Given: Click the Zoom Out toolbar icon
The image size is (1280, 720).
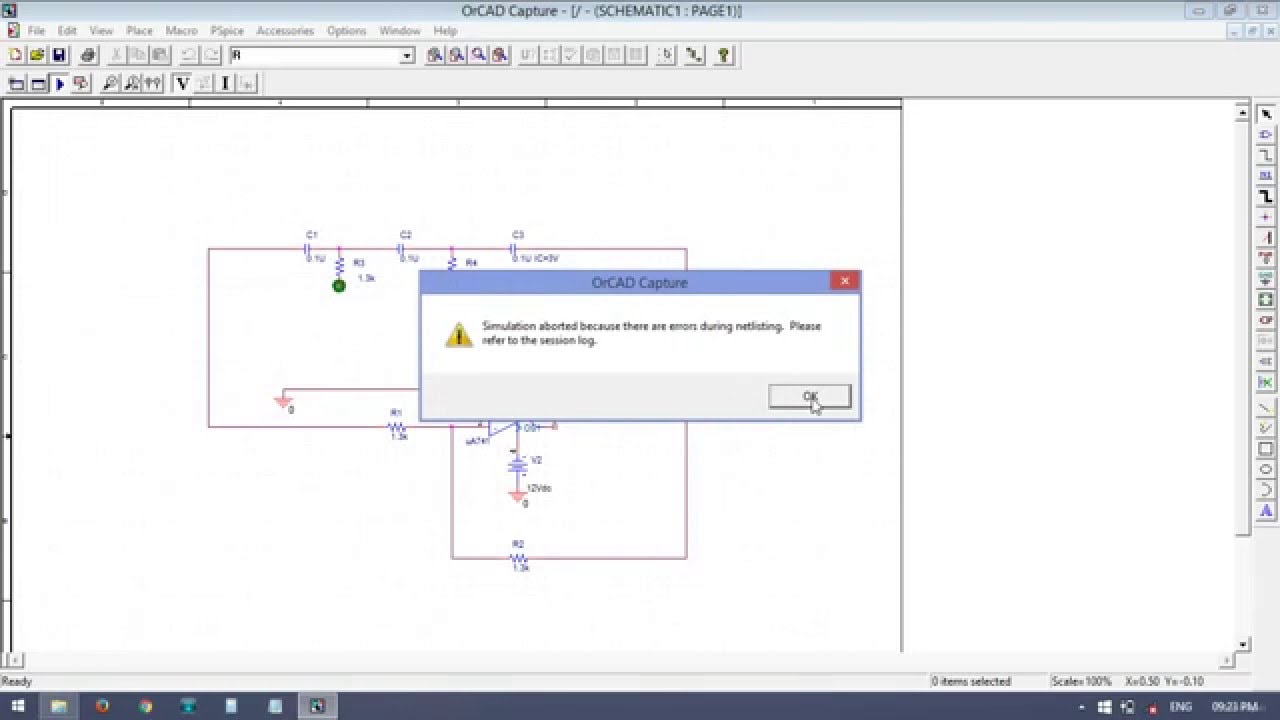Looking at the screenshot, I should click(456, 55).
